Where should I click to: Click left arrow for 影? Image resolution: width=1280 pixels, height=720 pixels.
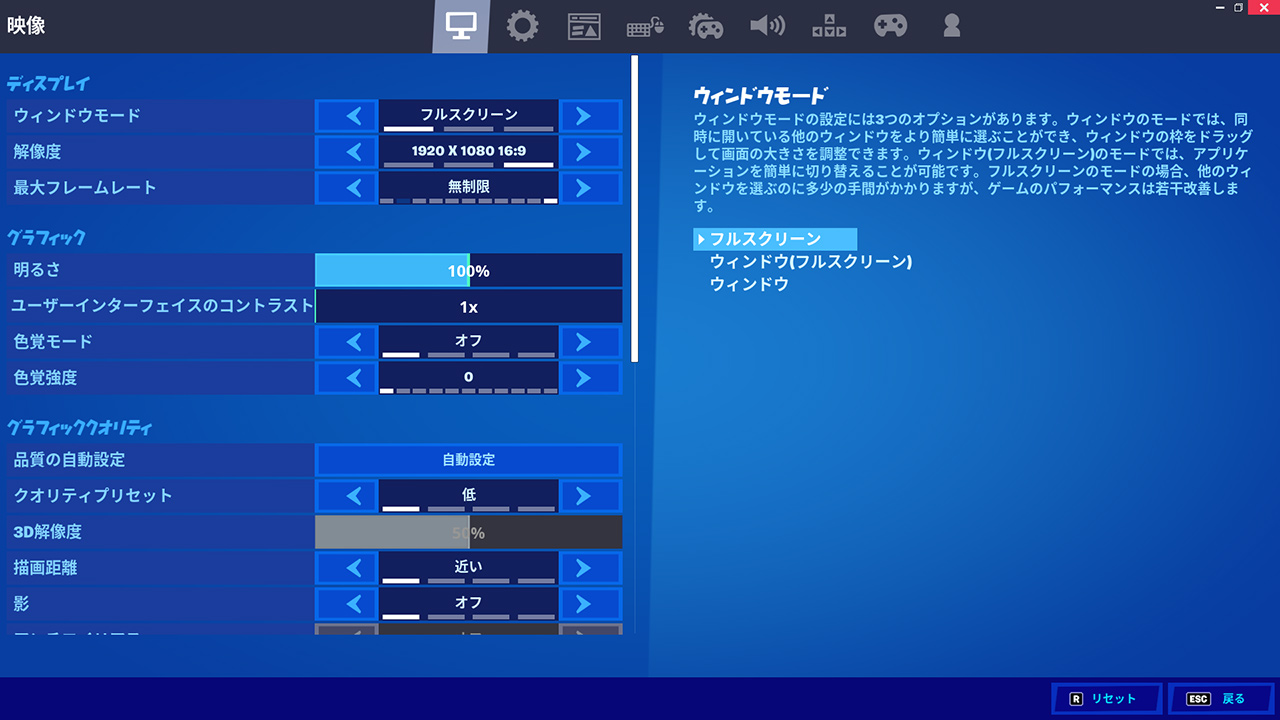(x=347, y=604)
